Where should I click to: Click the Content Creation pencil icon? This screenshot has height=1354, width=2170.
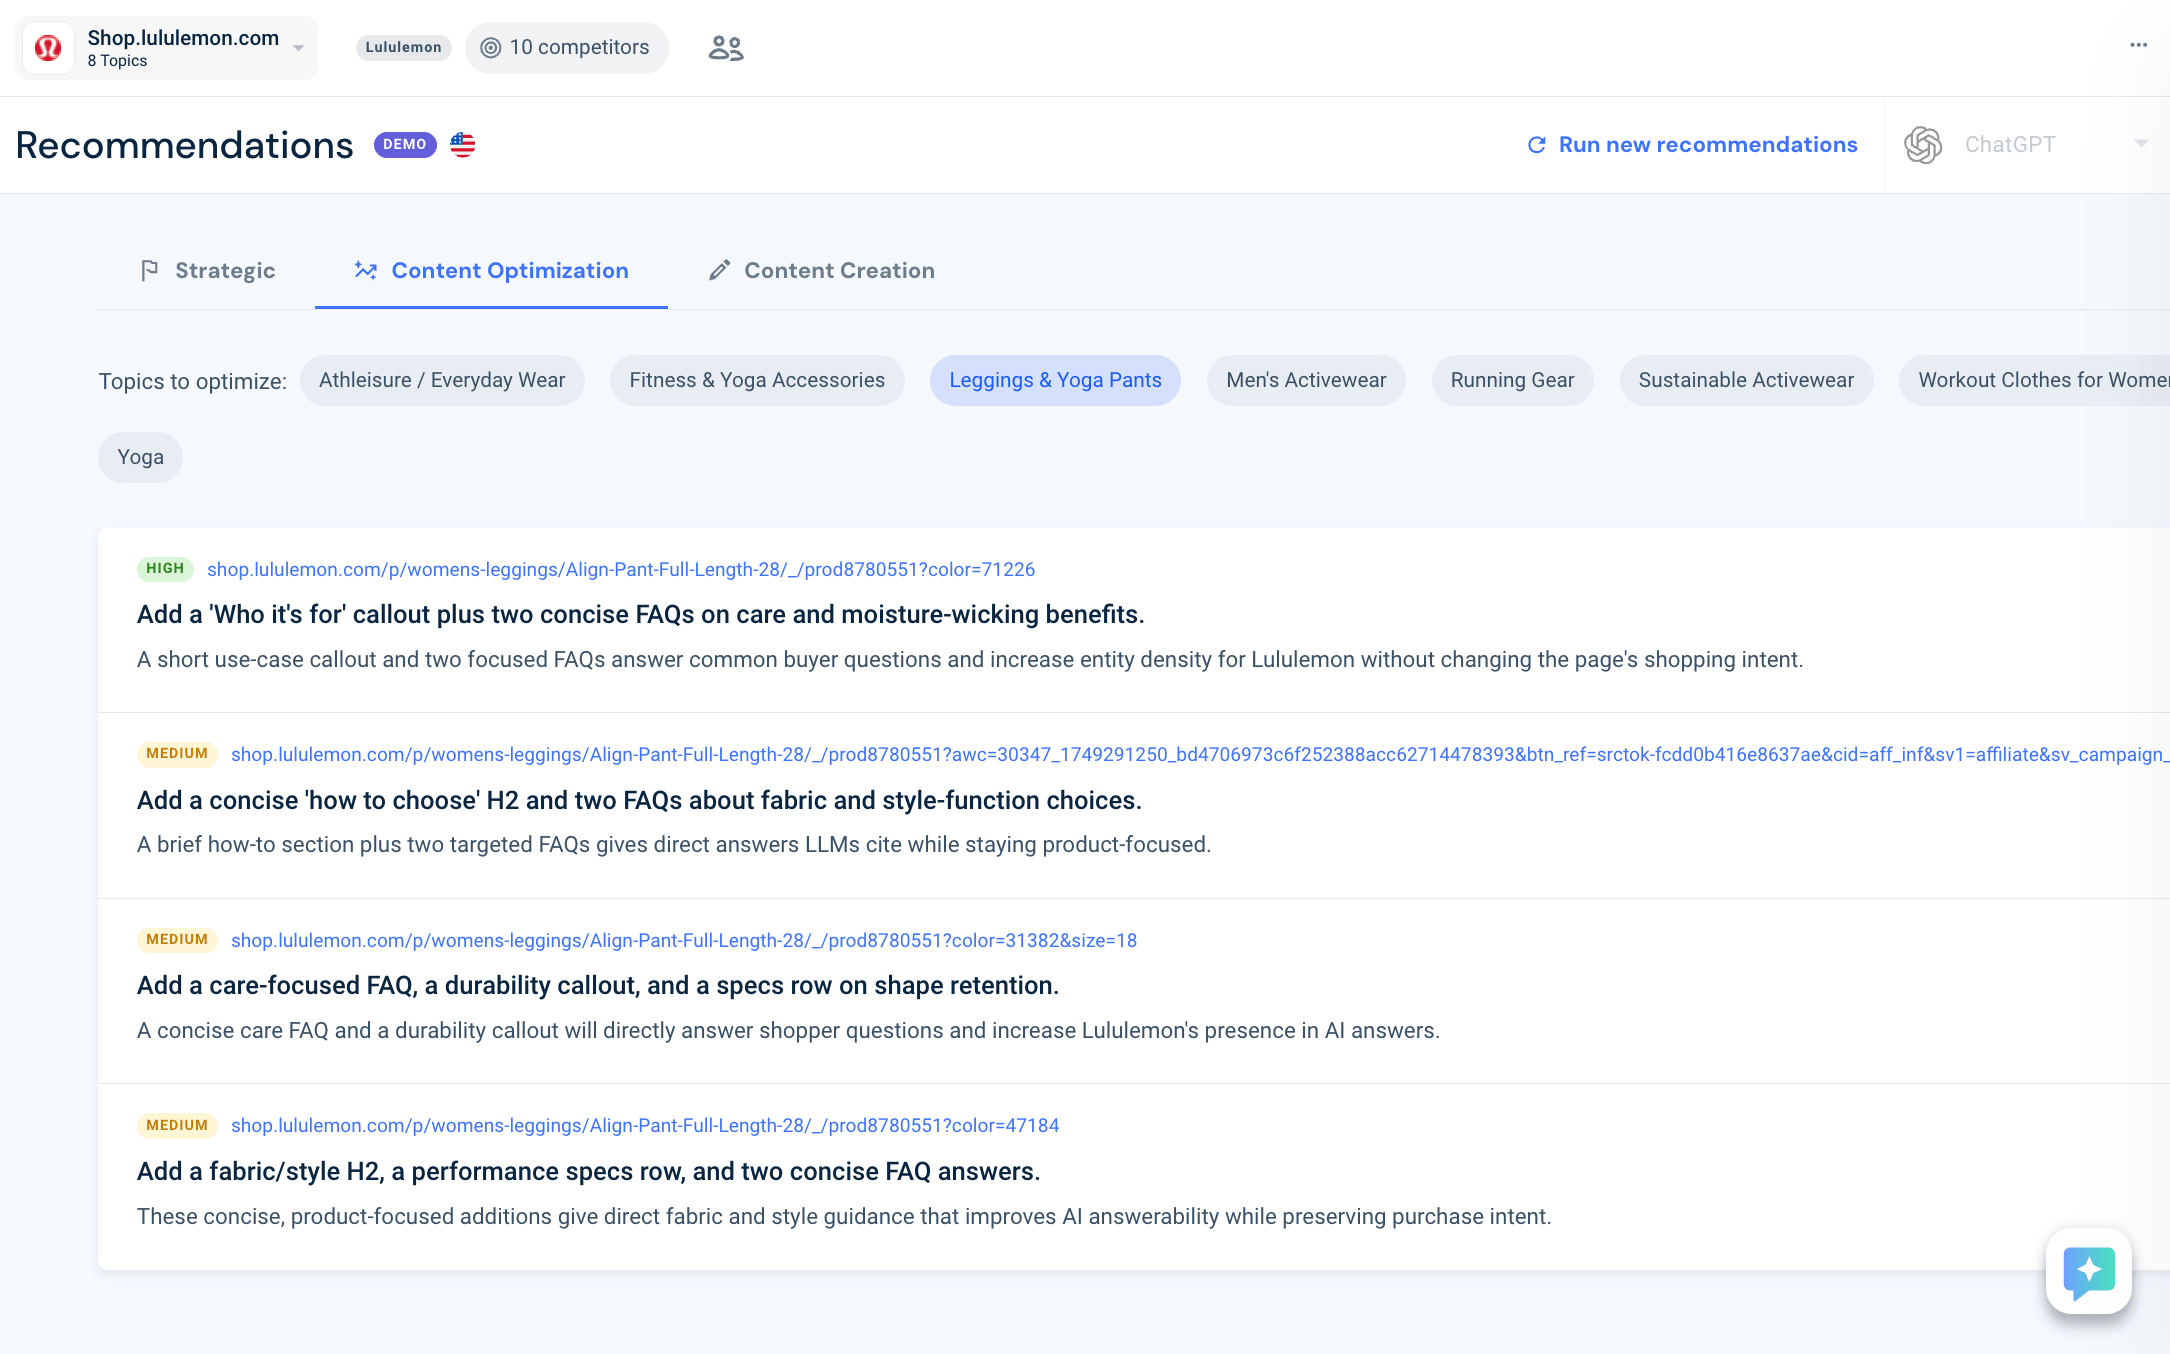(x=719, y=271)
